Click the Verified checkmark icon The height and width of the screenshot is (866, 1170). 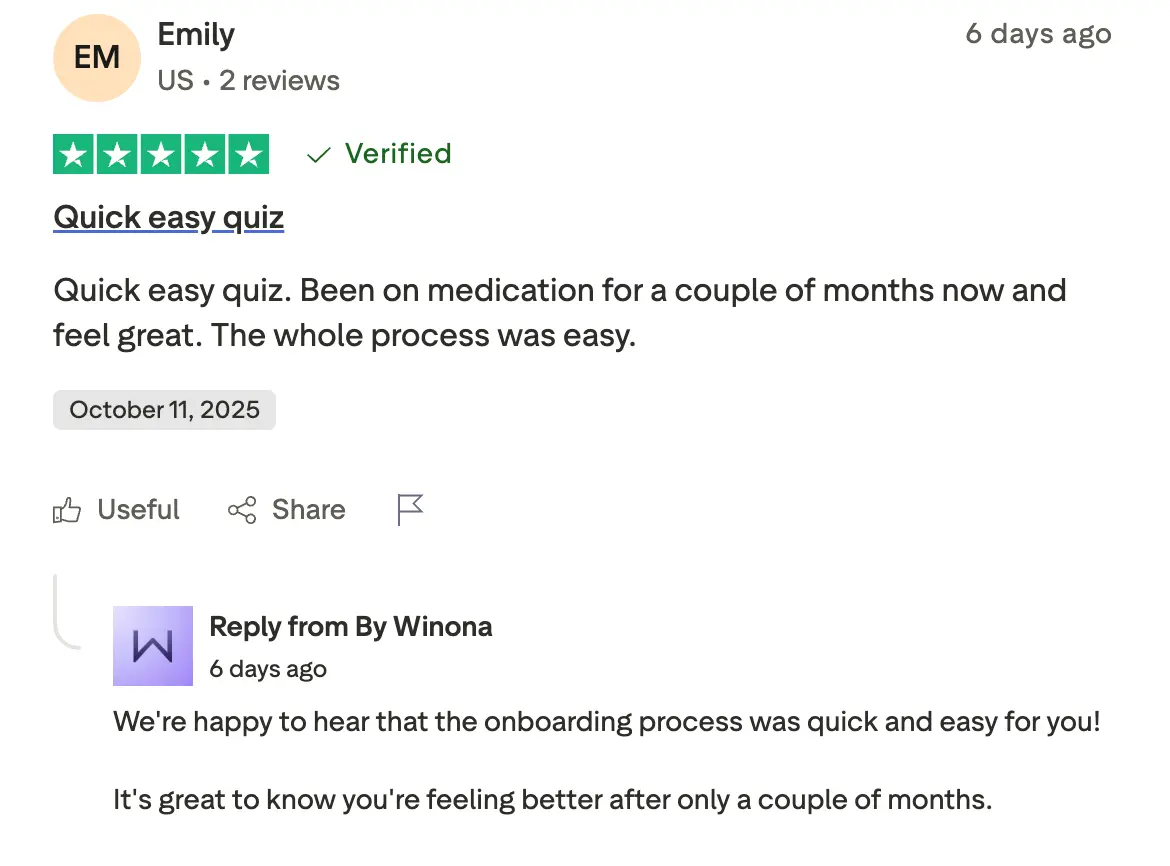[319, 155]
